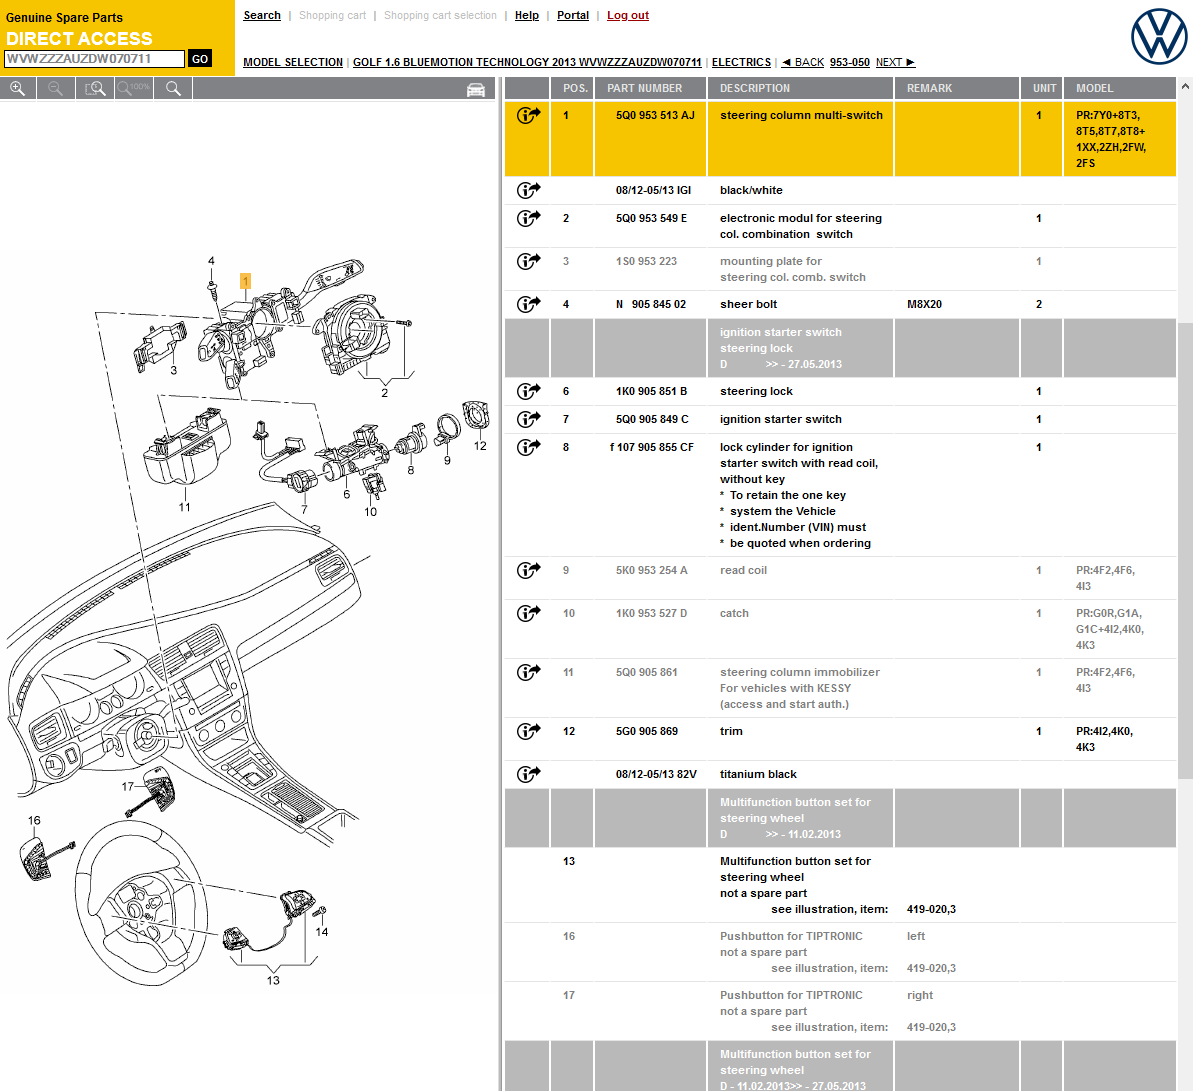Image resolution: width=1193 pixels, height=1091 pixels.
Task: Click highlighted callout 1 in diagram
Action: [245, 281]
